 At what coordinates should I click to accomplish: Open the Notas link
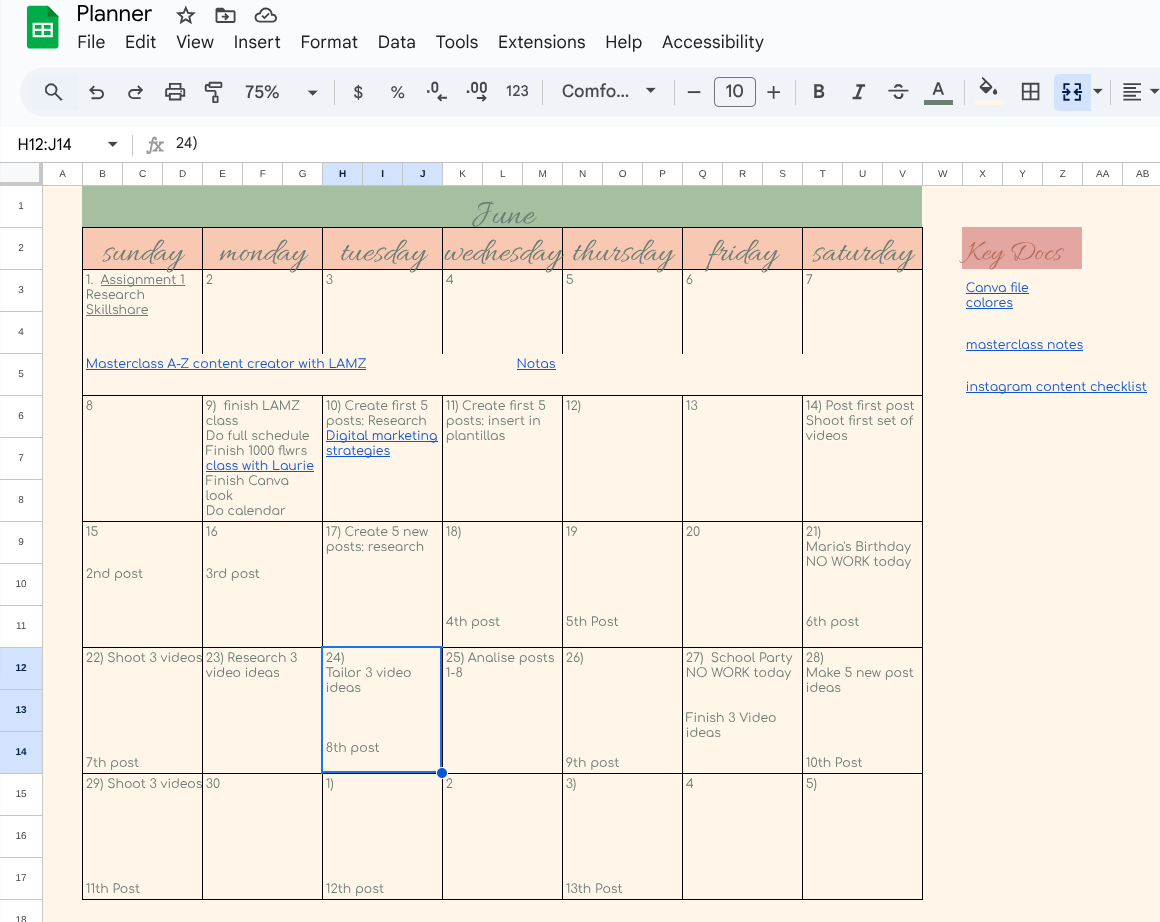pyautogui.click(x=536, y=363)
